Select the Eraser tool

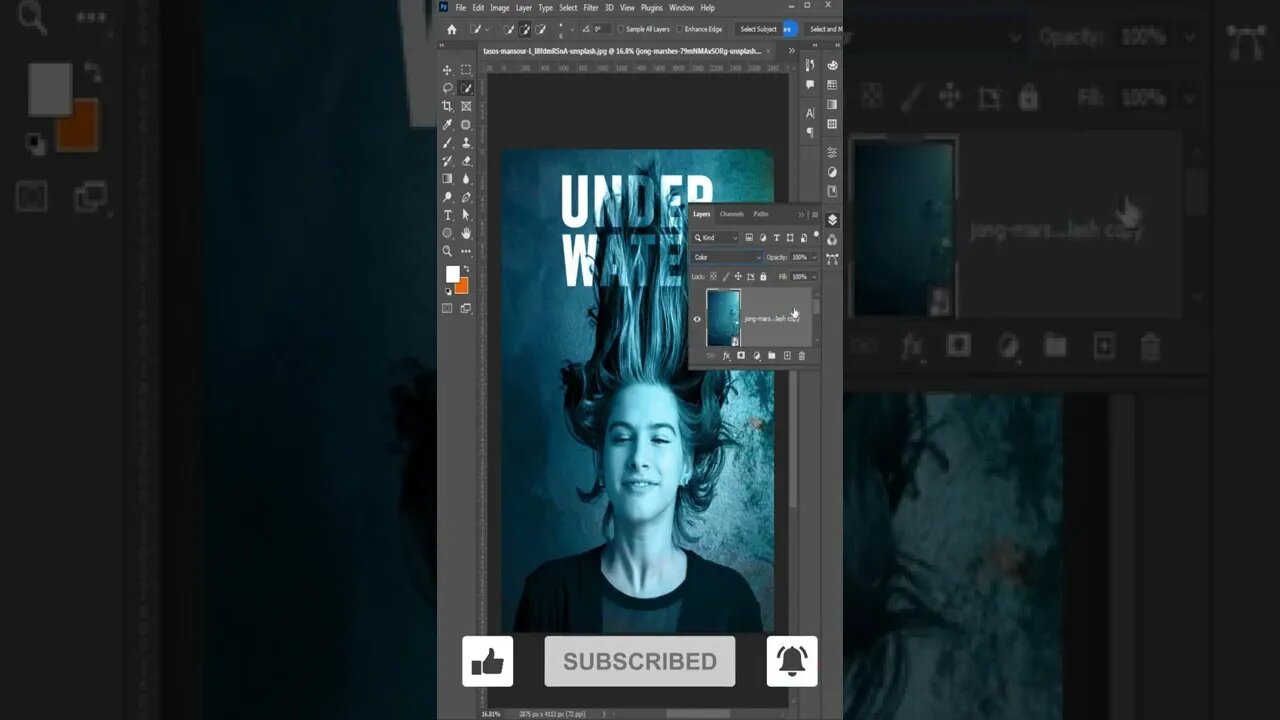[466, 160]
